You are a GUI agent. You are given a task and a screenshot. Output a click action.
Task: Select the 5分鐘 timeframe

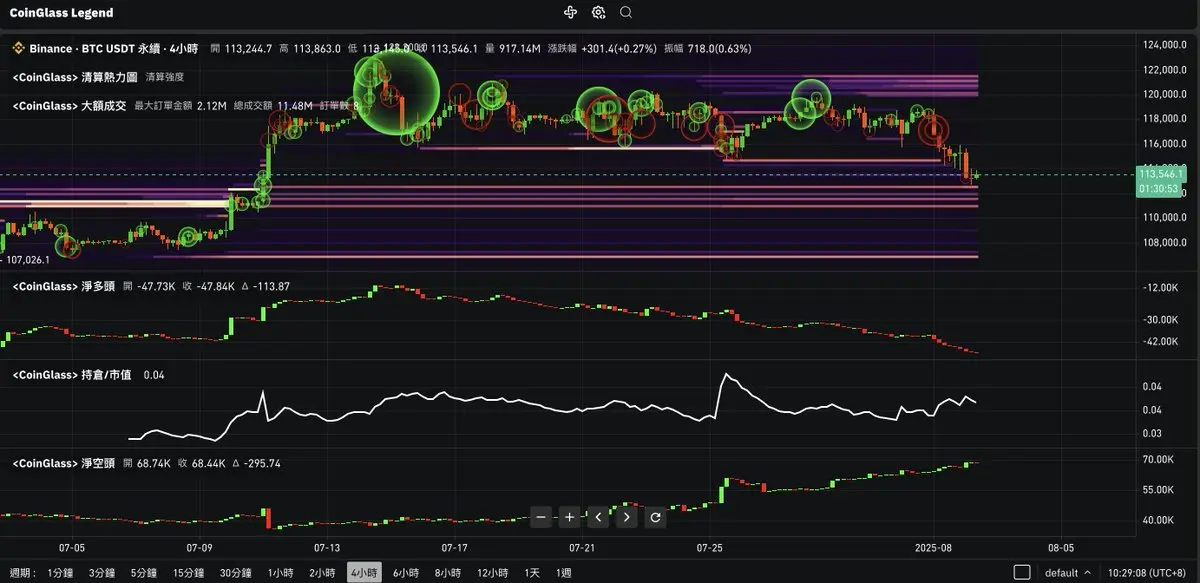click(144, 573)
